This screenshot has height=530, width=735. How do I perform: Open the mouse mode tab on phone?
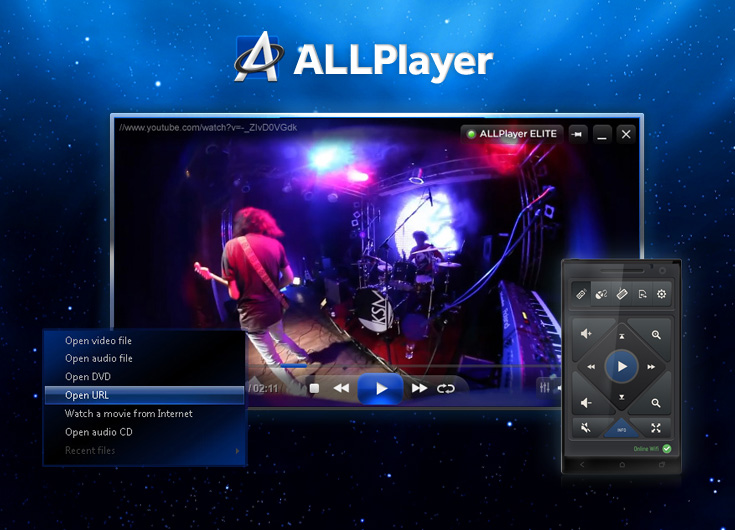click(x=601, y=294)
